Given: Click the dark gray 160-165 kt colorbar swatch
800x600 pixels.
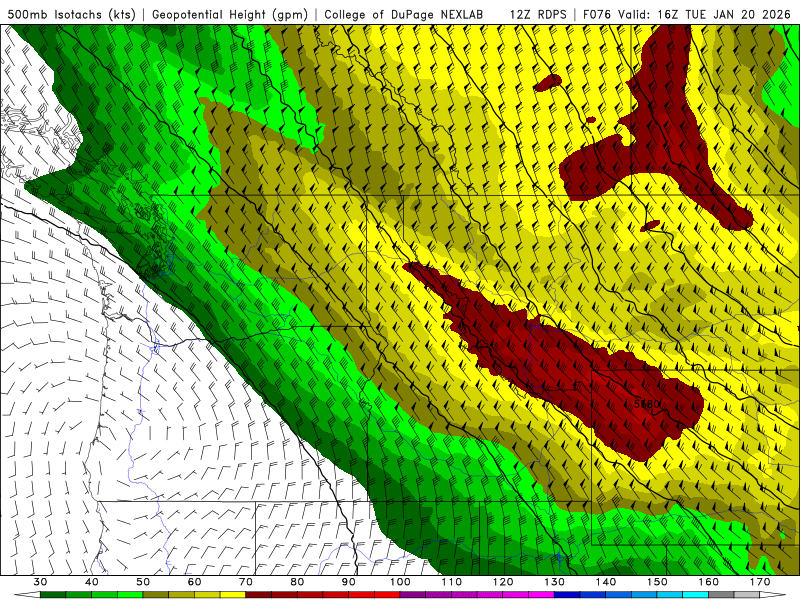Looking at the screenshot, I should 721,595.
